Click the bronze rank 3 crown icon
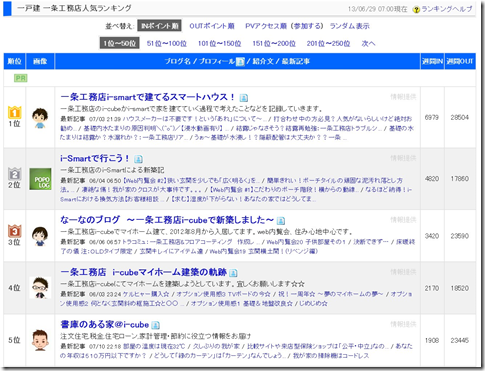485x371 pixels. [14, 231]
